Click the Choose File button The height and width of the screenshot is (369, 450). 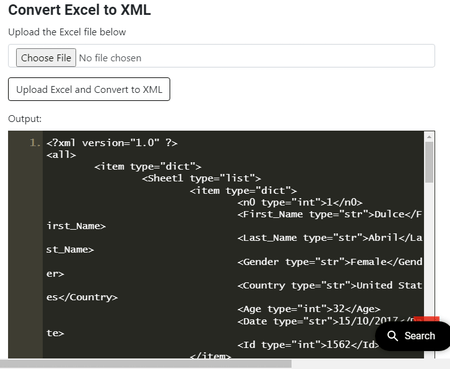coord(46,58)
